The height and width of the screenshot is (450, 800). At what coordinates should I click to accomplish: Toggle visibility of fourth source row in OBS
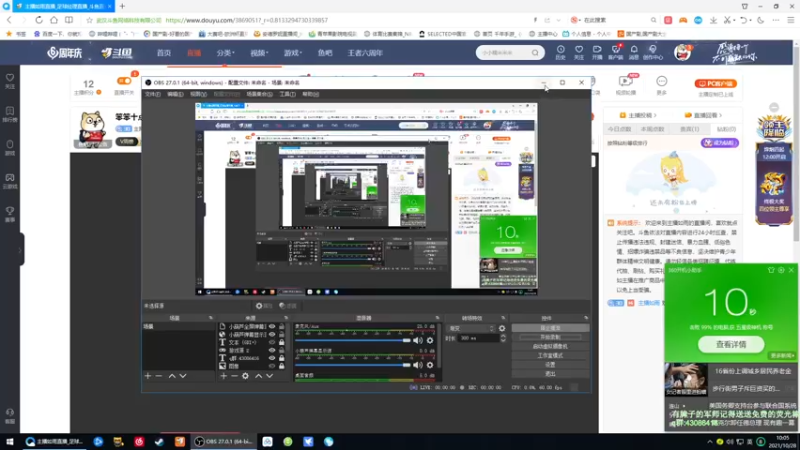(x=272, y=351)
